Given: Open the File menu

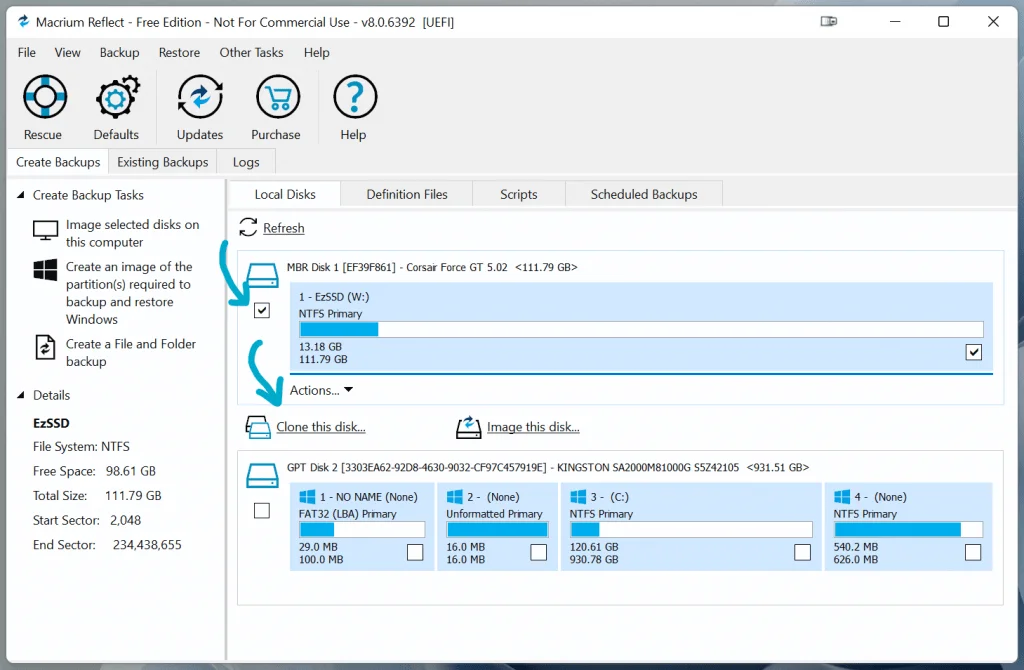Looking at the screenshot, I should tap(27, 52).
